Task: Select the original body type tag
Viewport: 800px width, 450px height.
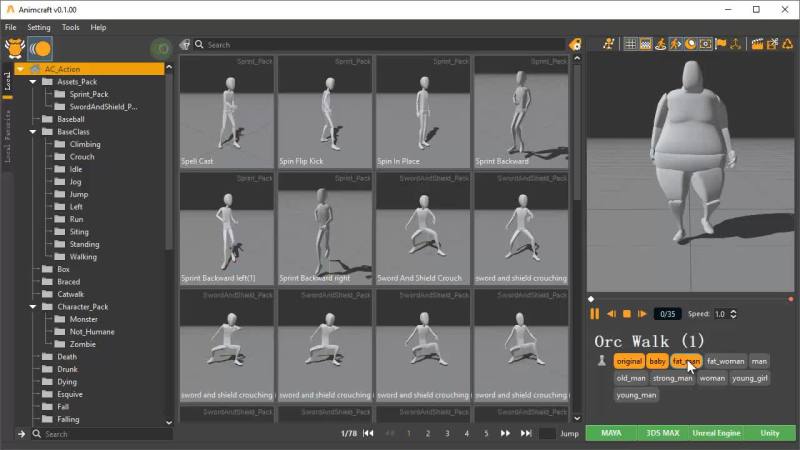Action: 629,361
